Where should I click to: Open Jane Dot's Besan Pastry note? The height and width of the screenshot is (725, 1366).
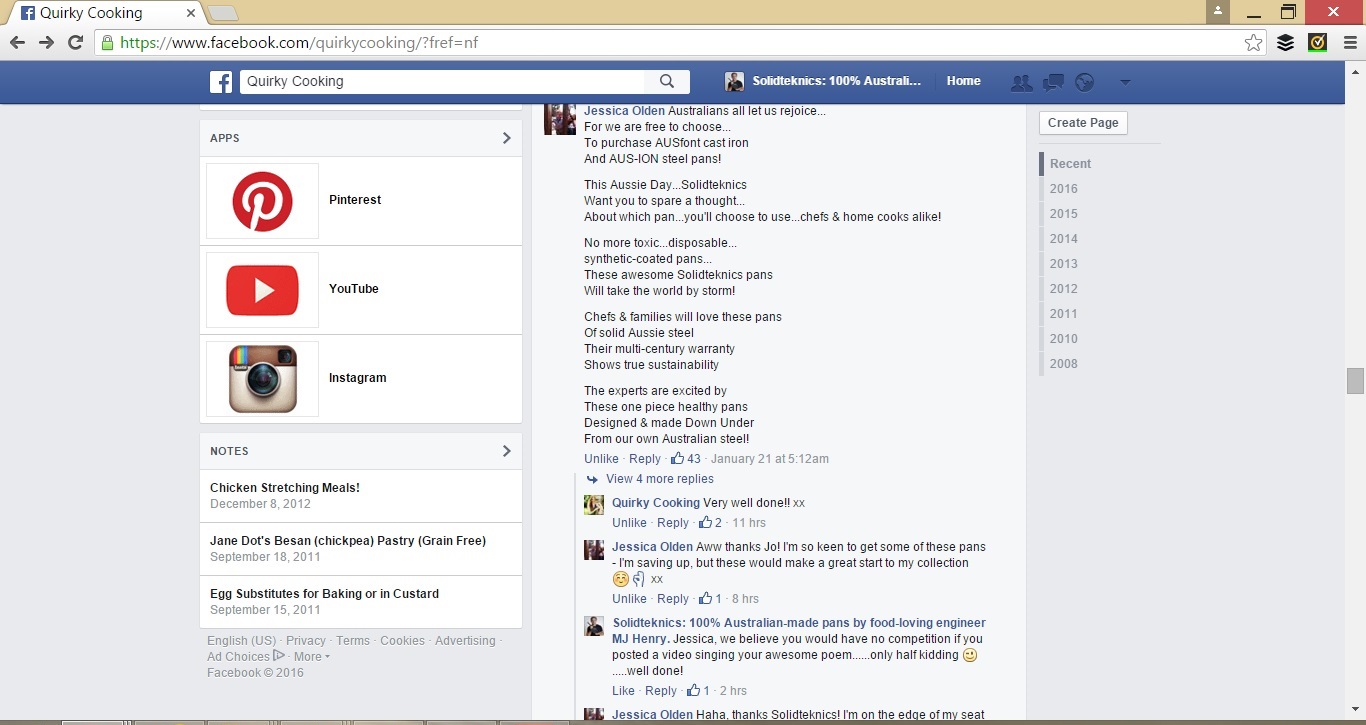click(x=348, y=541)
